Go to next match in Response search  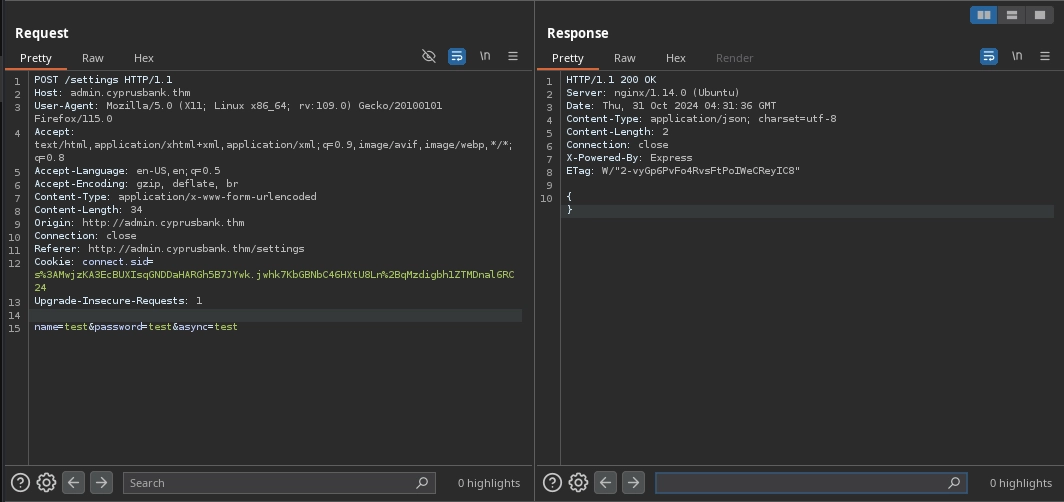[x=633, y=483]
